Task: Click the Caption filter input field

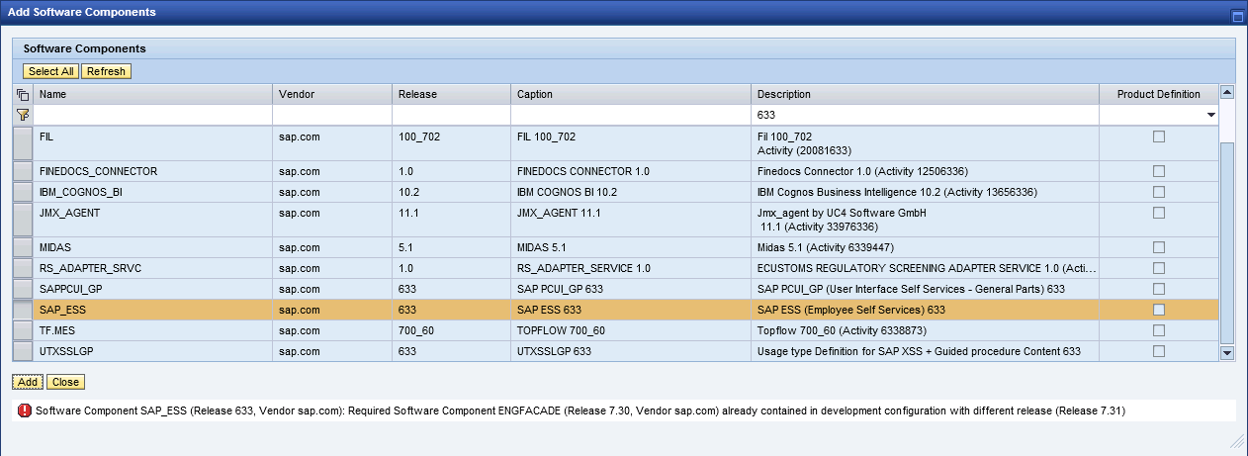Action: point(632,115)
